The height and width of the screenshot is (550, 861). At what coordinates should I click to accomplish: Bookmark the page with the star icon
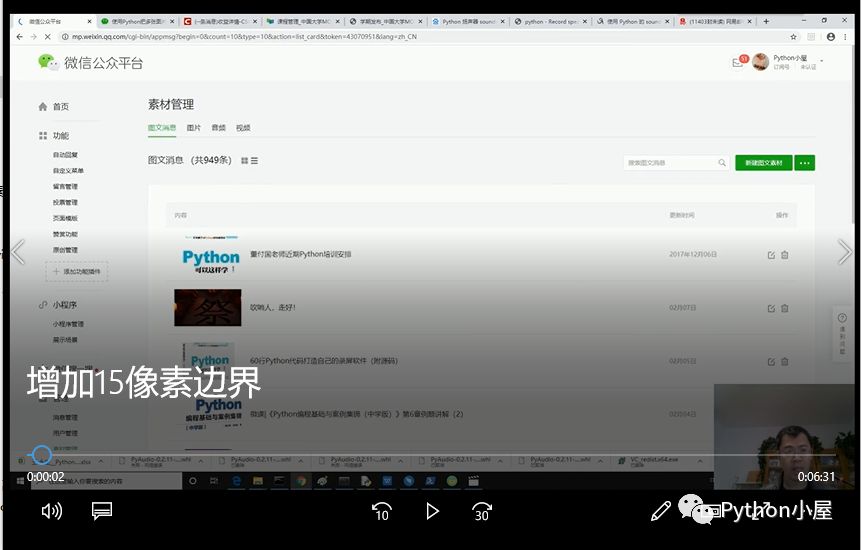point(793,37)
